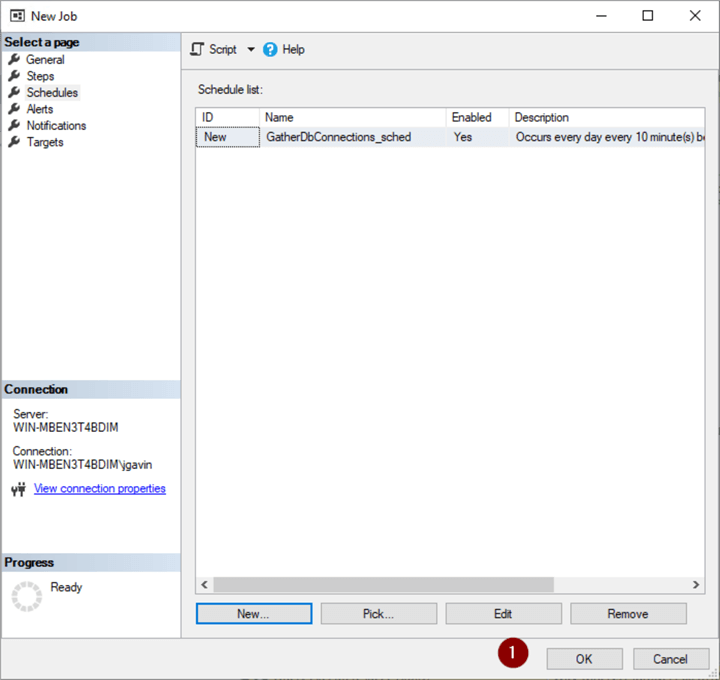Viewport: 720px width, 680px height.
Task: Select the 'New' ID cell
Action: click(x=228, y=137)
